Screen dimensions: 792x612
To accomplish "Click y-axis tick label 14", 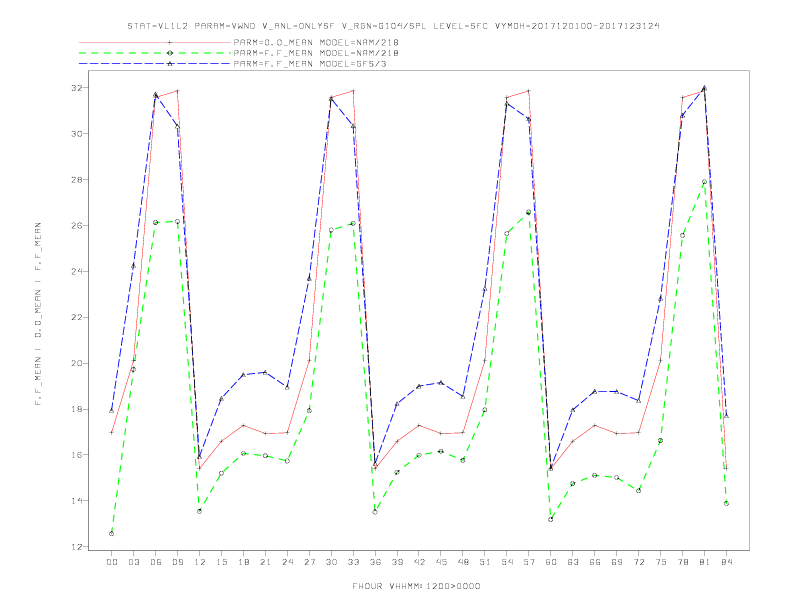I will tap(77, 501).
